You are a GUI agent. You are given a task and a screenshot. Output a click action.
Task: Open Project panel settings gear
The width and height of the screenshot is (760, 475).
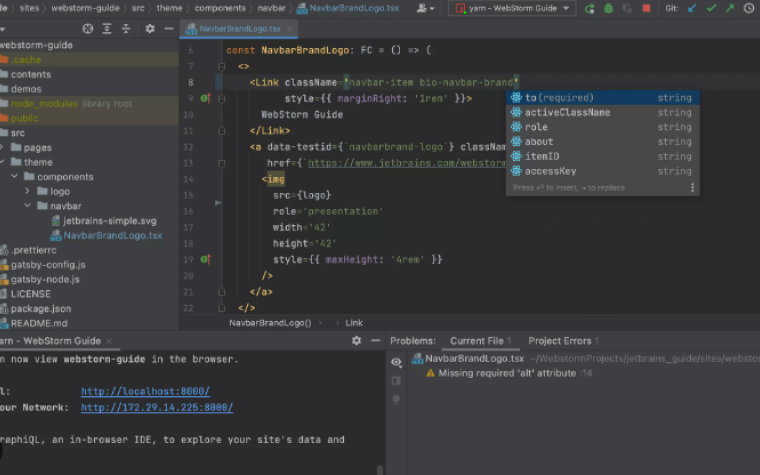click(x=150, y=29)
